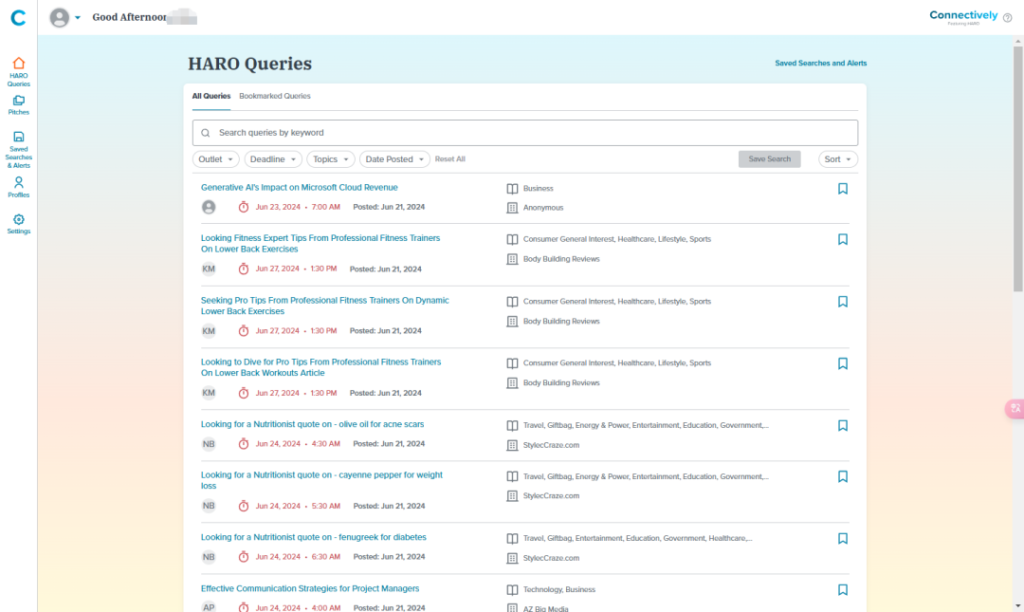Click the Technology, Business topics text
This screenshot has width=1024, height=612.
pyautogui.click(x=559, y=590)
